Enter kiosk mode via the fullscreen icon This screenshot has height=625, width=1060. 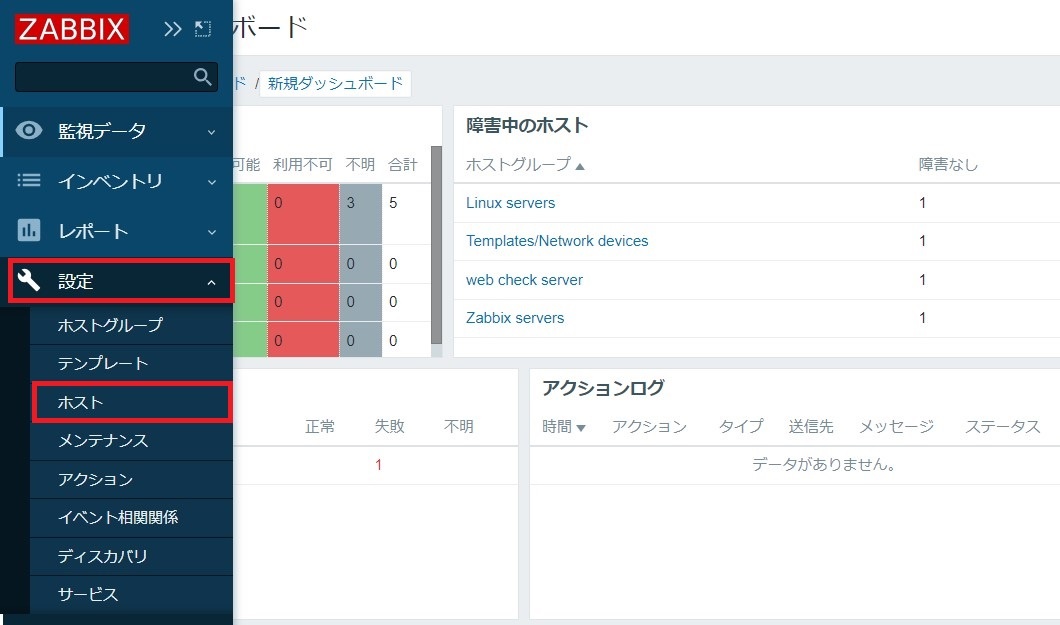[x=202, y=28]
